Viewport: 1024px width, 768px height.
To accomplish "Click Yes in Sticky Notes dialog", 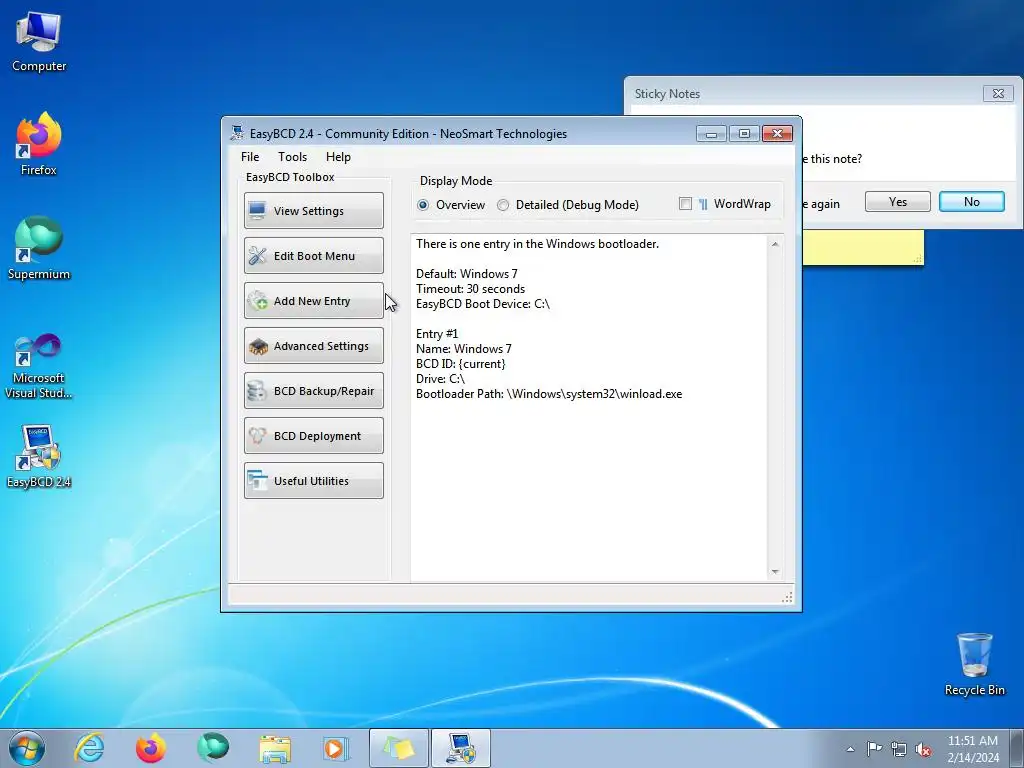I will (897, 202).
